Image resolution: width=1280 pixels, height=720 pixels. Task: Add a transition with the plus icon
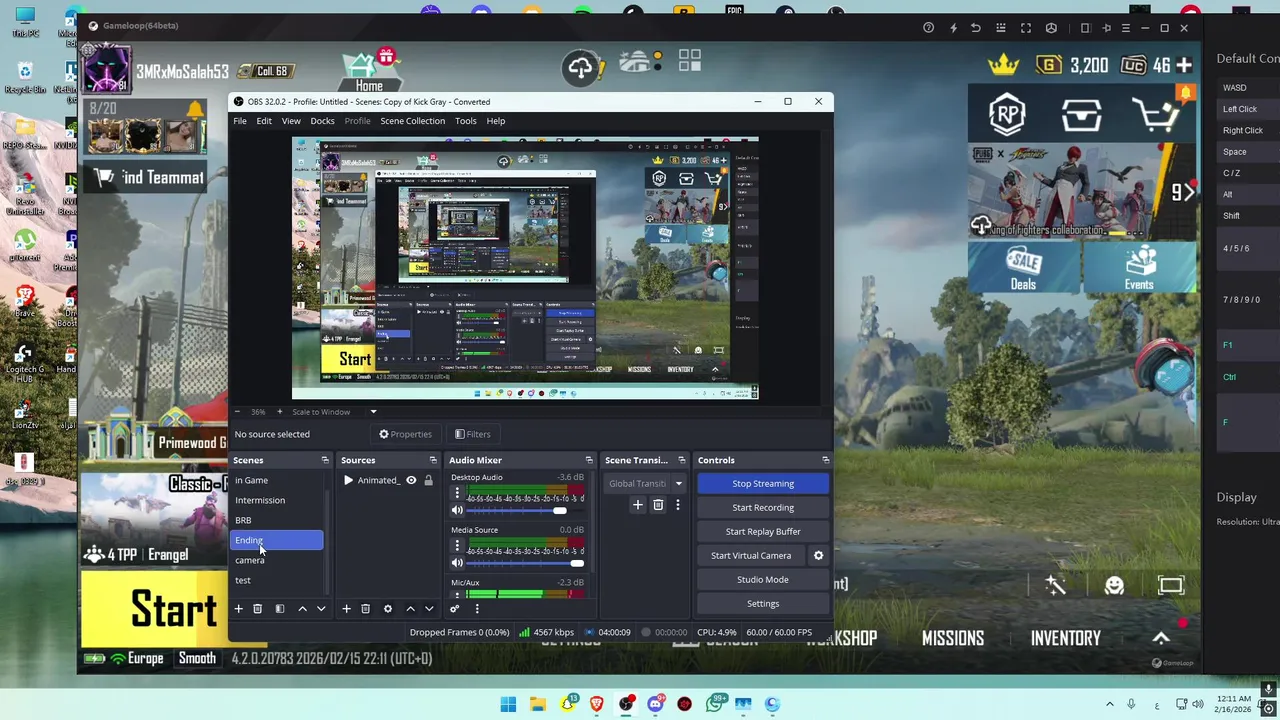637,505
